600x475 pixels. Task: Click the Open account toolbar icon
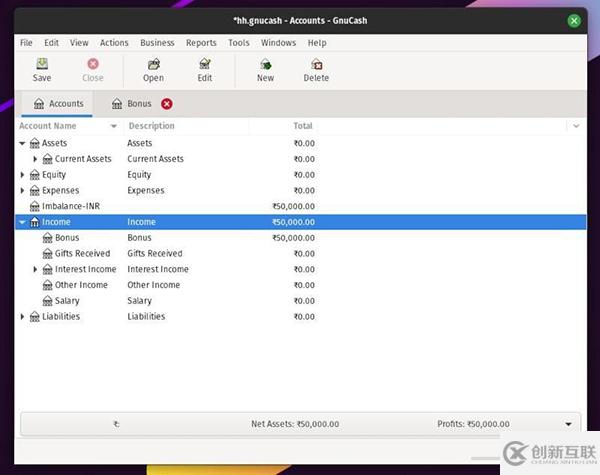(153, 64)
